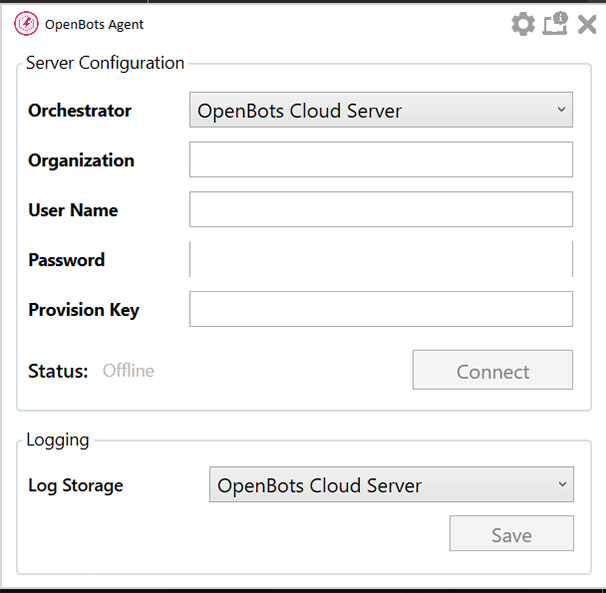Focus the Provision Key field
The image size is (606, 593).
coord(381,309)
